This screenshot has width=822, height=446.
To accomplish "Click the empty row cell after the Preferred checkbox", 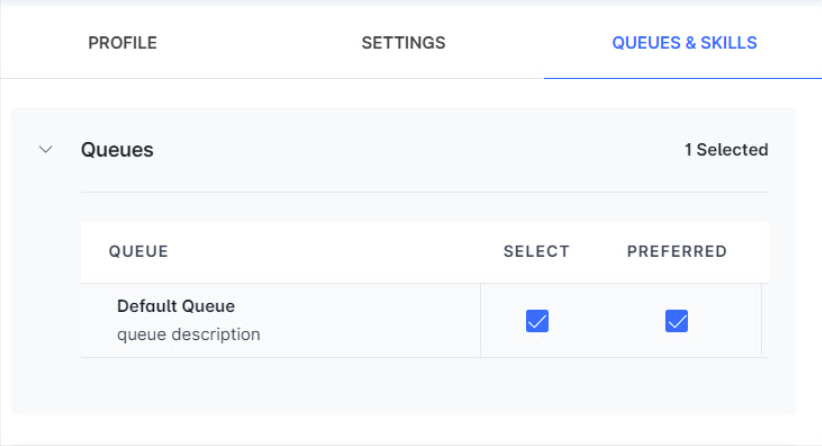I will pos(765,321).
